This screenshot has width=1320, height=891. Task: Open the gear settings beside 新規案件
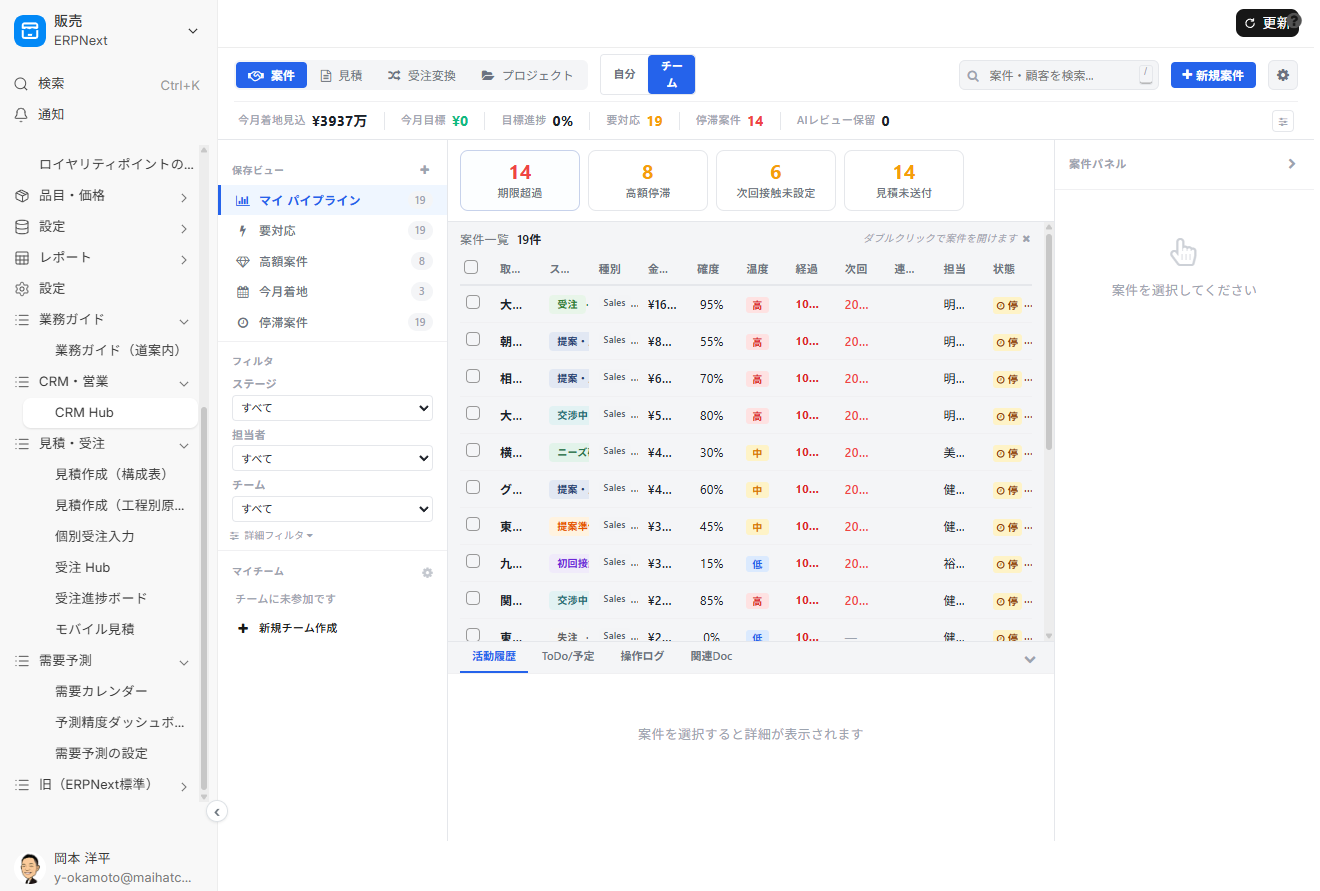coord(1283,75)
